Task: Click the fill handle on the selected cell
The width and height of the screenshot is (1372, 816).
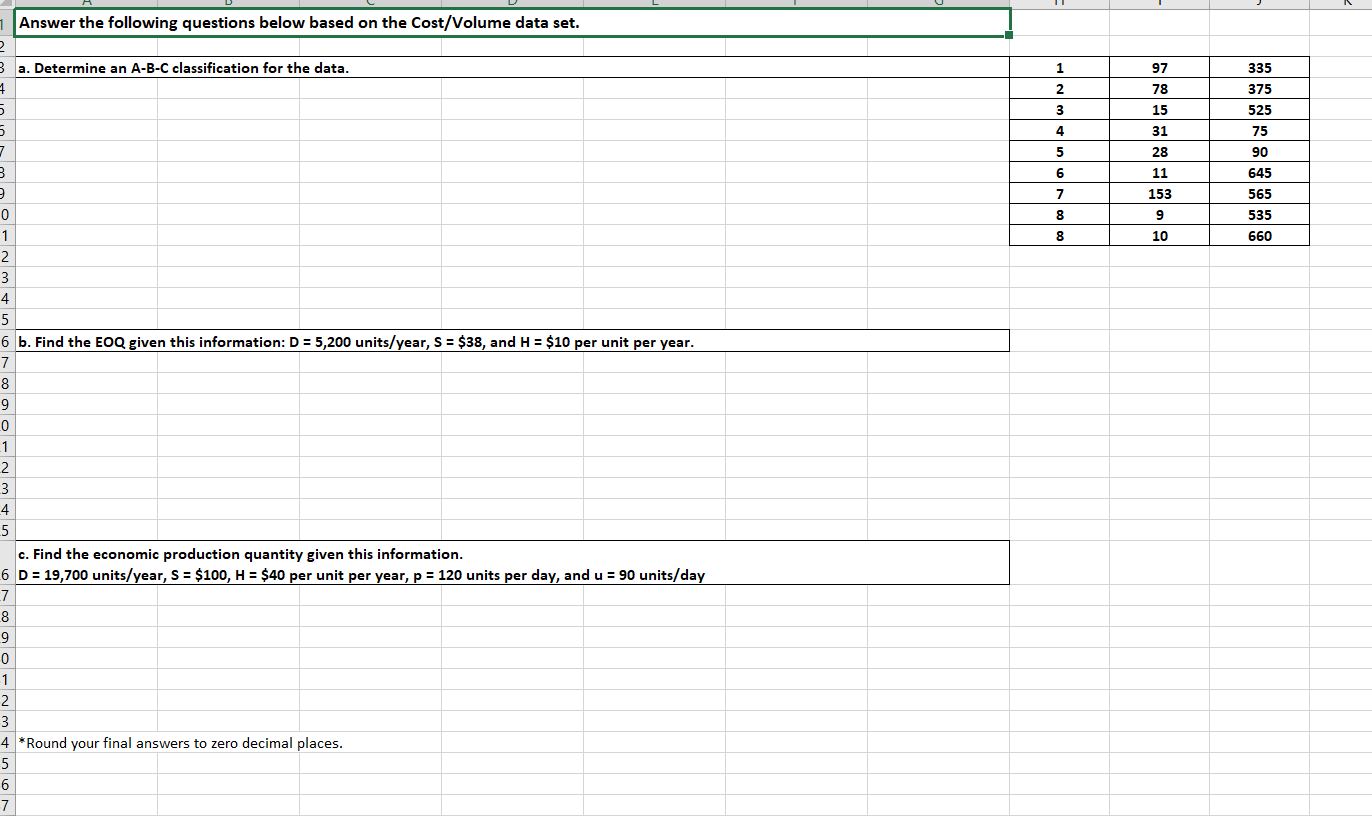Action: 1010,33
